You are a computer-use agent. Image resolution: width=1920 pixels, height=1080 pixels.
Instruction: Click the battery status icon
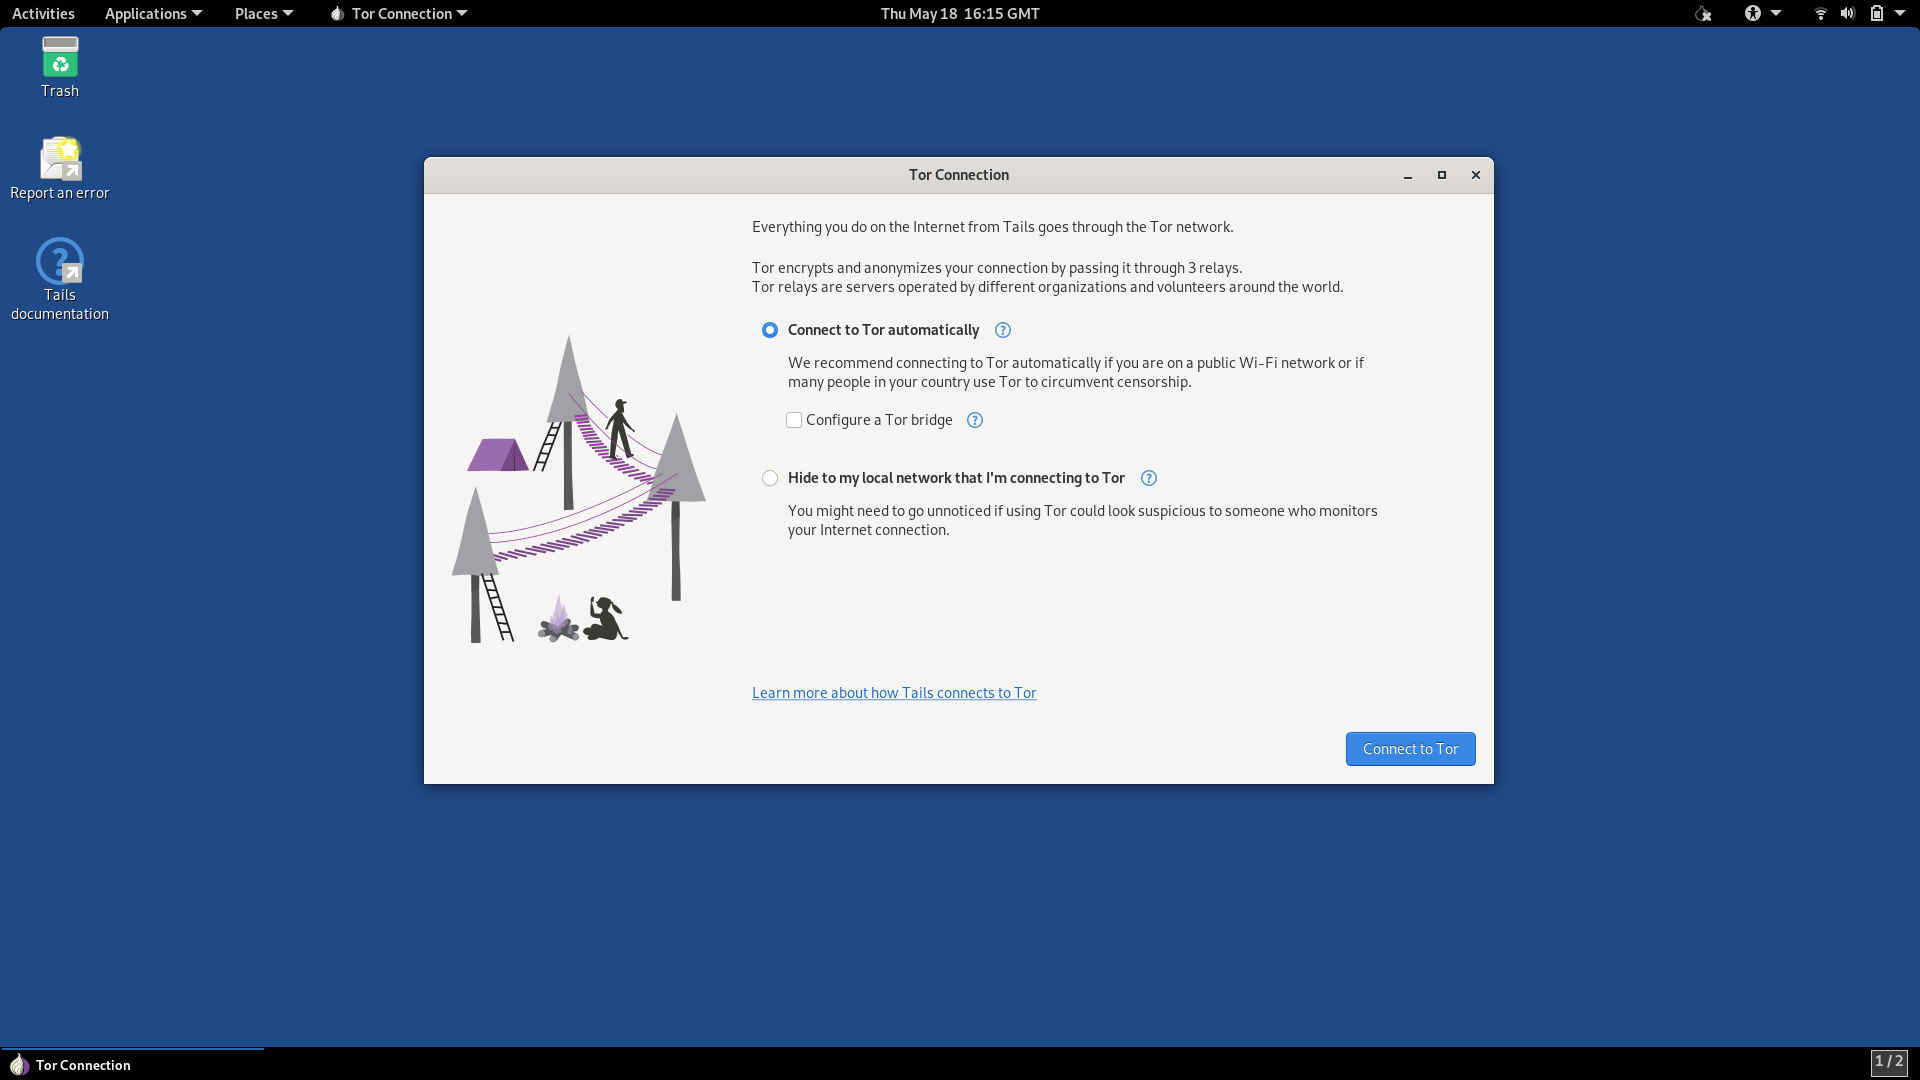(x=1877, y=13)
